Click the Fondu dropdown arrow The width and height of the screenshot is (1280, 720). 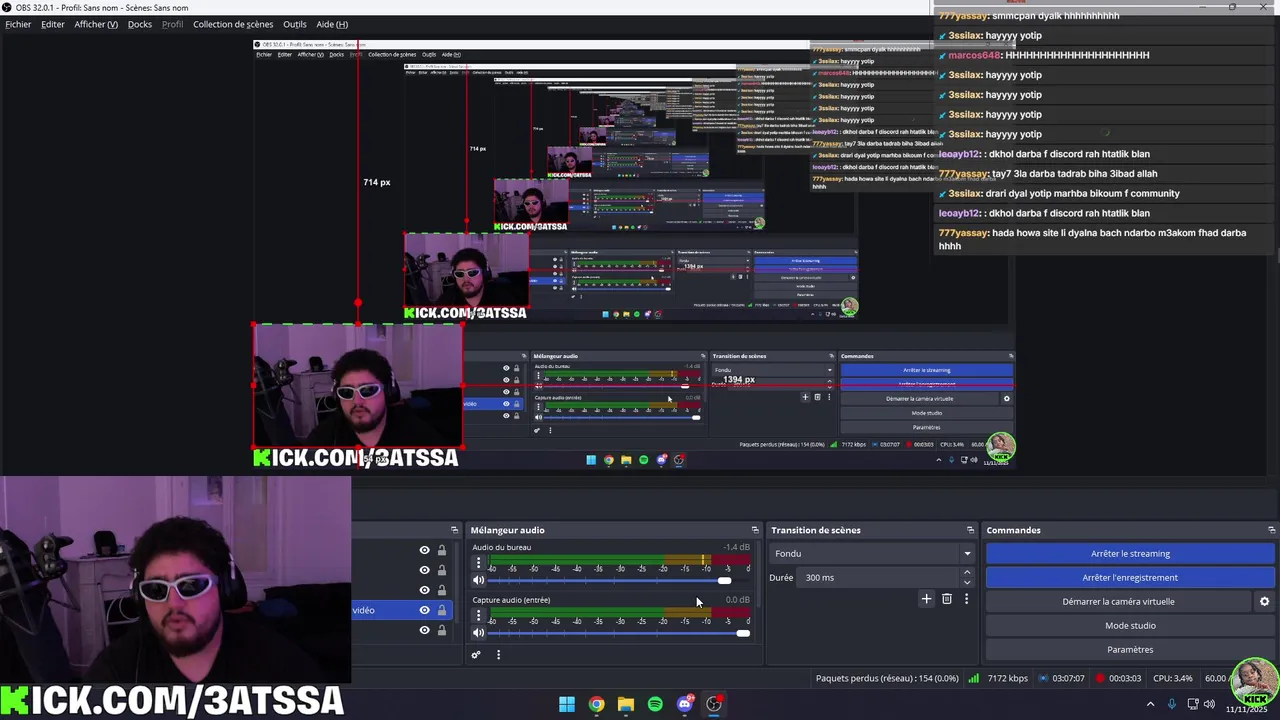tap(966, 553)
